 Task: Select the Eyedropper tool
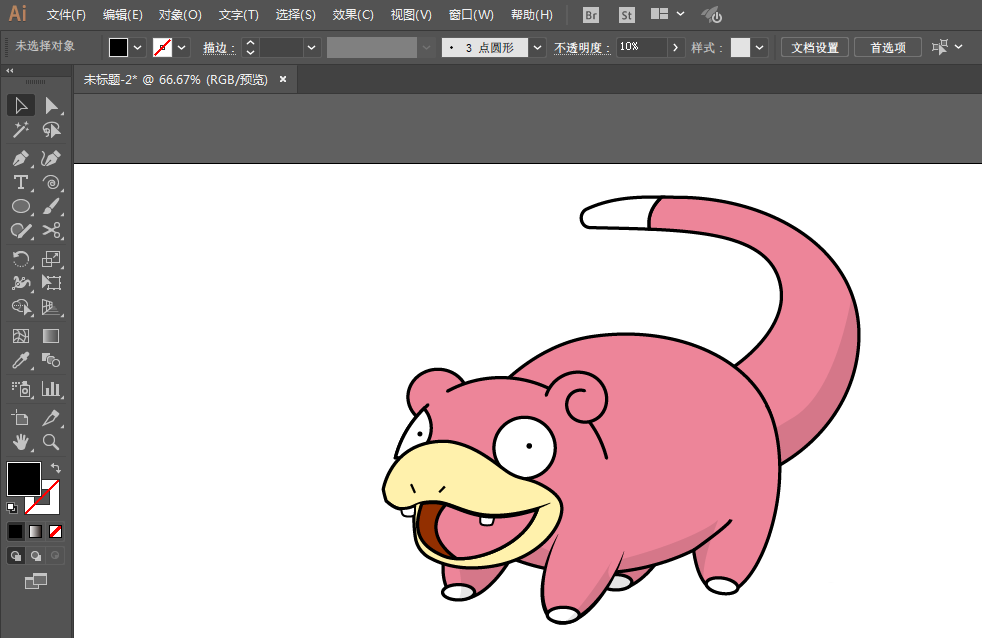pos(21,360)
